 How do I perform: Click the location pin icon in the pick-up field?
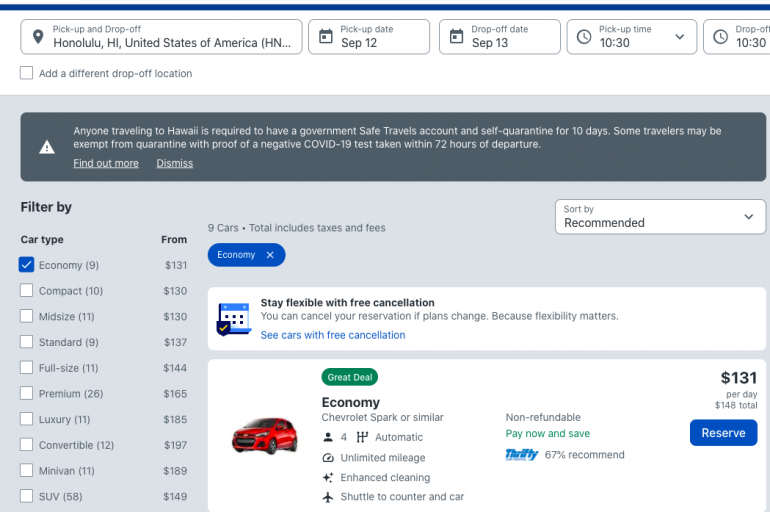pyautogui.click(x=38, y=37)
